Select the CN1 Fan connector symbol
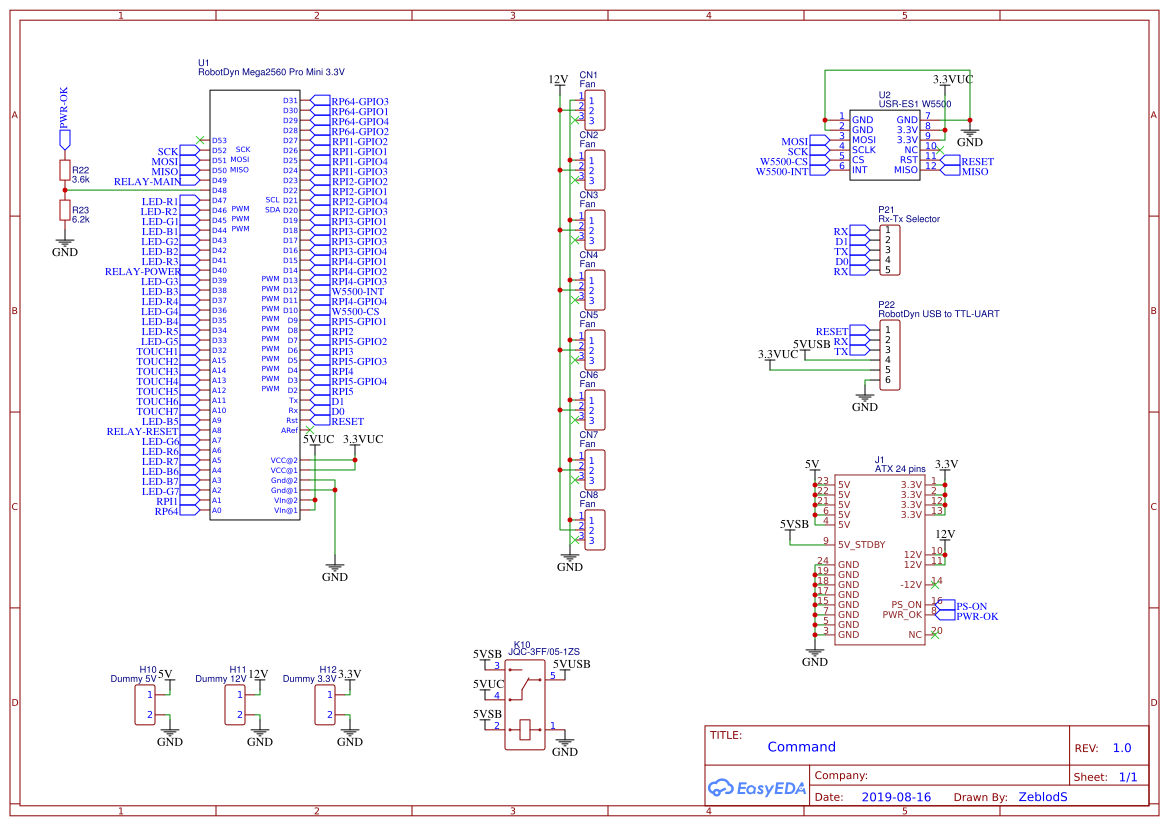Screen dimensions: 1169x827 coord(596,110)
